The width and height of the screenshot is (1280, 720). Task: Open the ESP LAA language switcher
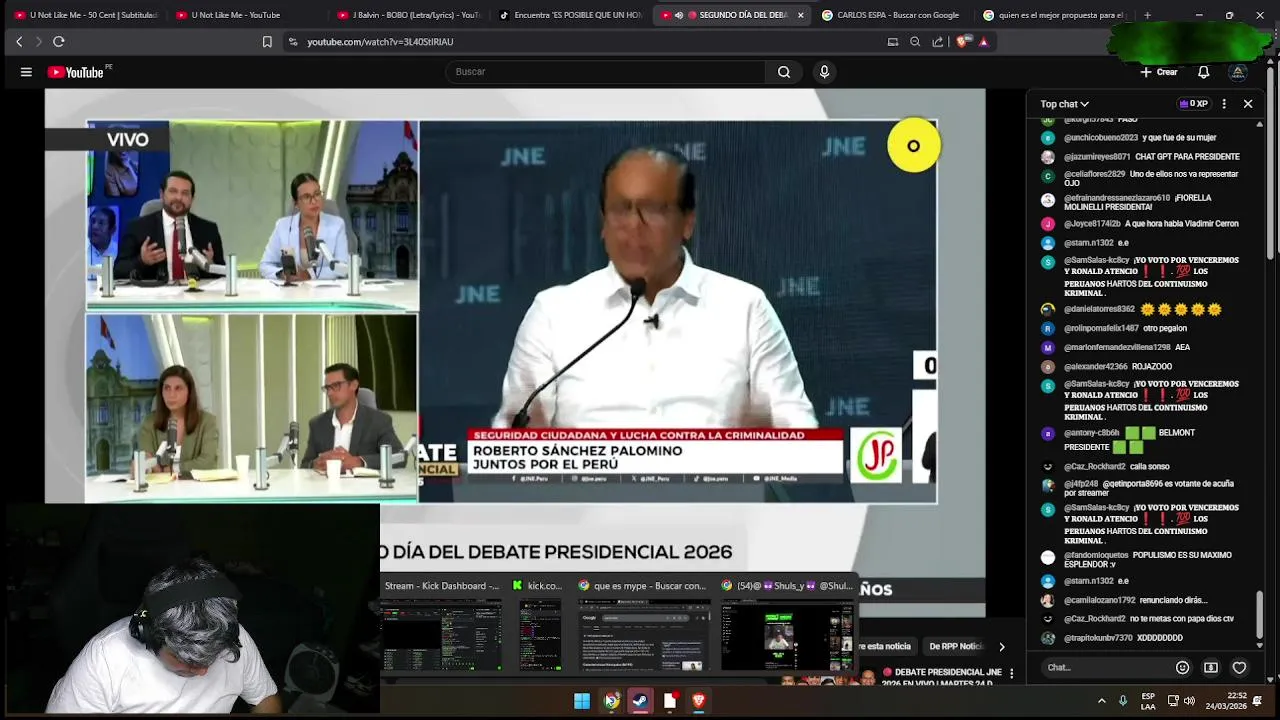click(1148, 701)
